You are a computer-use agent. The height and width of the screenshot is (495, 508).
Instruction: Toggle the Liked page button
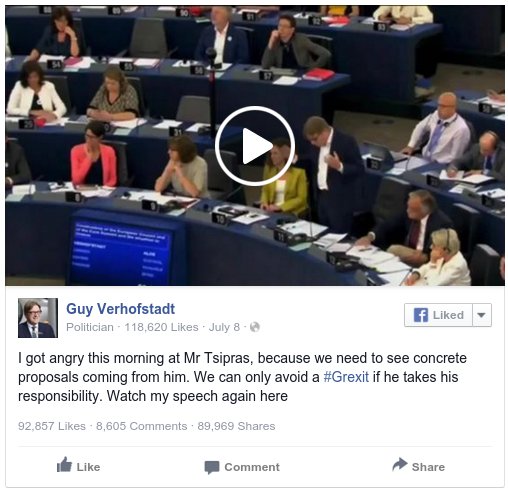coord(438,315)
